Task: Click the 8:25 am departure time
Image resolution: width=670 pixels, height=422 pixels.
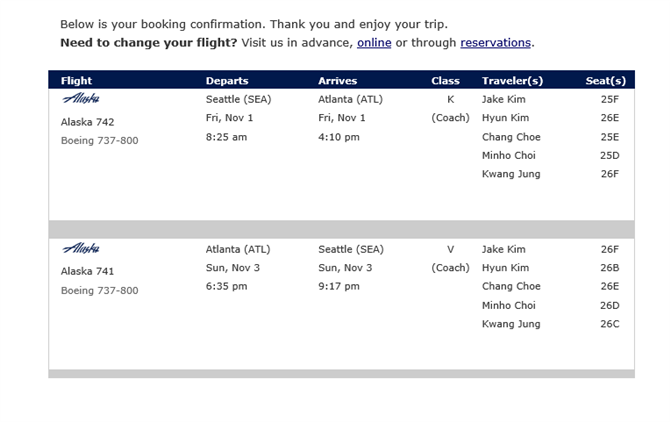Action: [226, 137]
